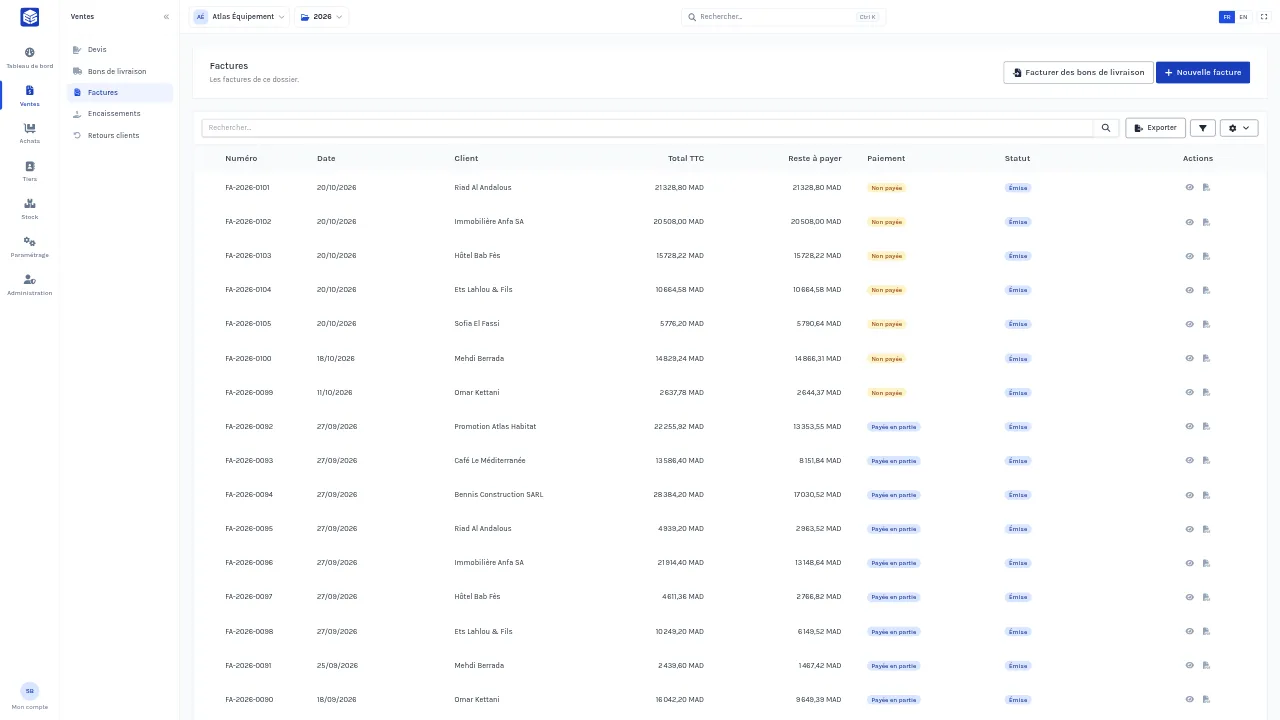Open the Devis section
The height and width of the screenshot is (720, 1280).
[120, 50]
